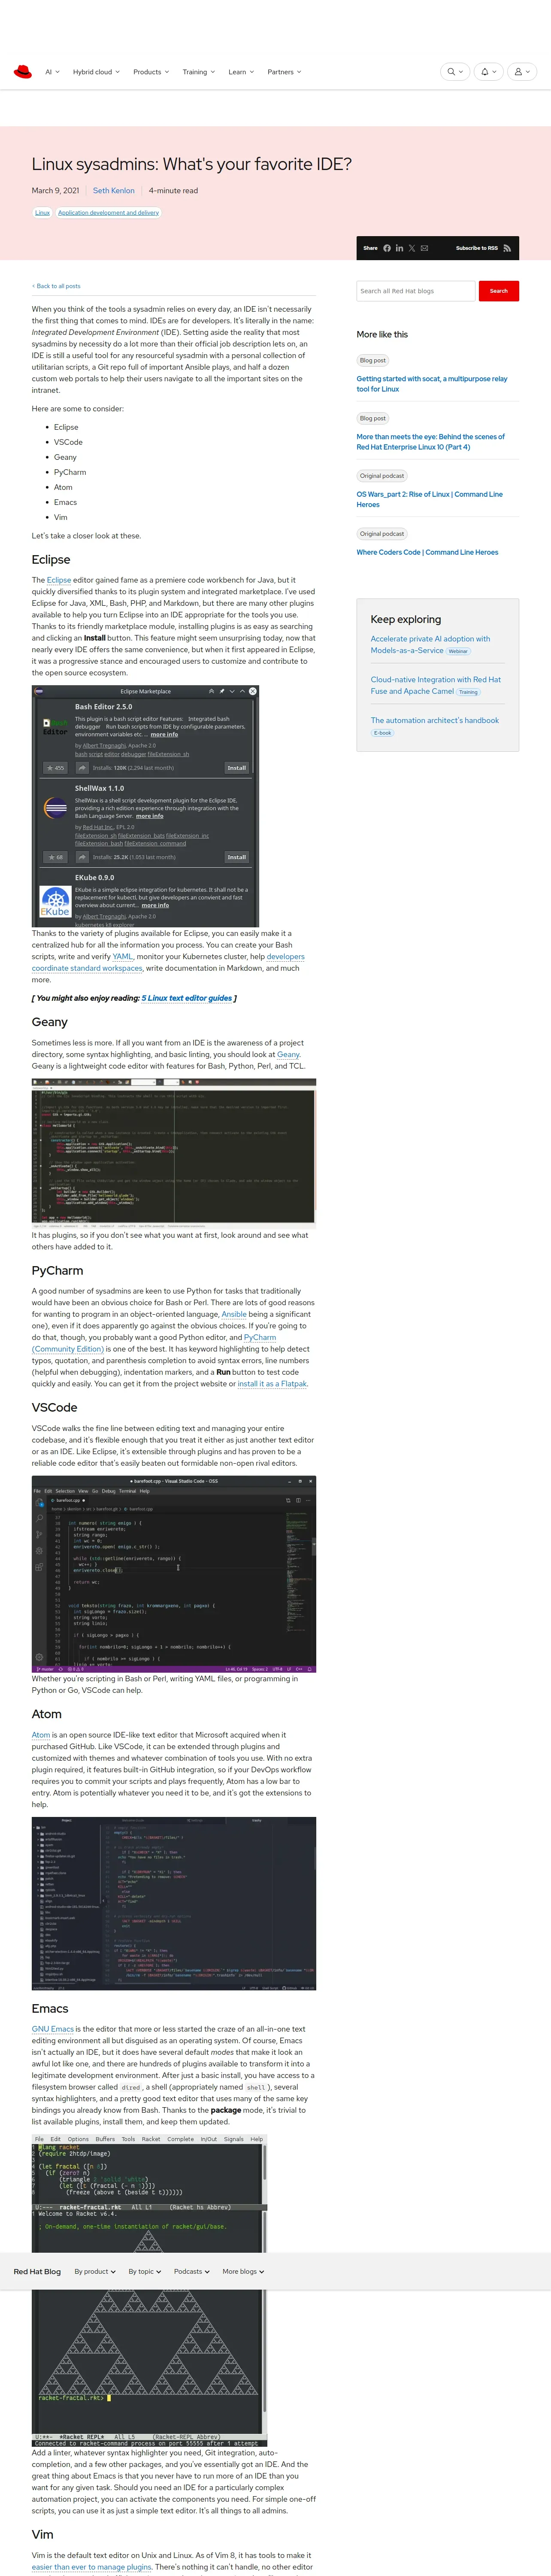The height and width of the screenshot is (2576, 551).
Task: Open the Podcasts dropdown
Action: point(192,2271)
